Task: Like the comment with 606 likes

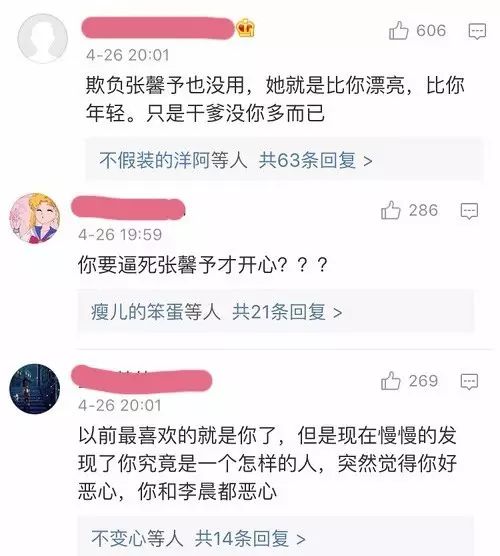Action: pyautogui.click(x=399, y=30)
